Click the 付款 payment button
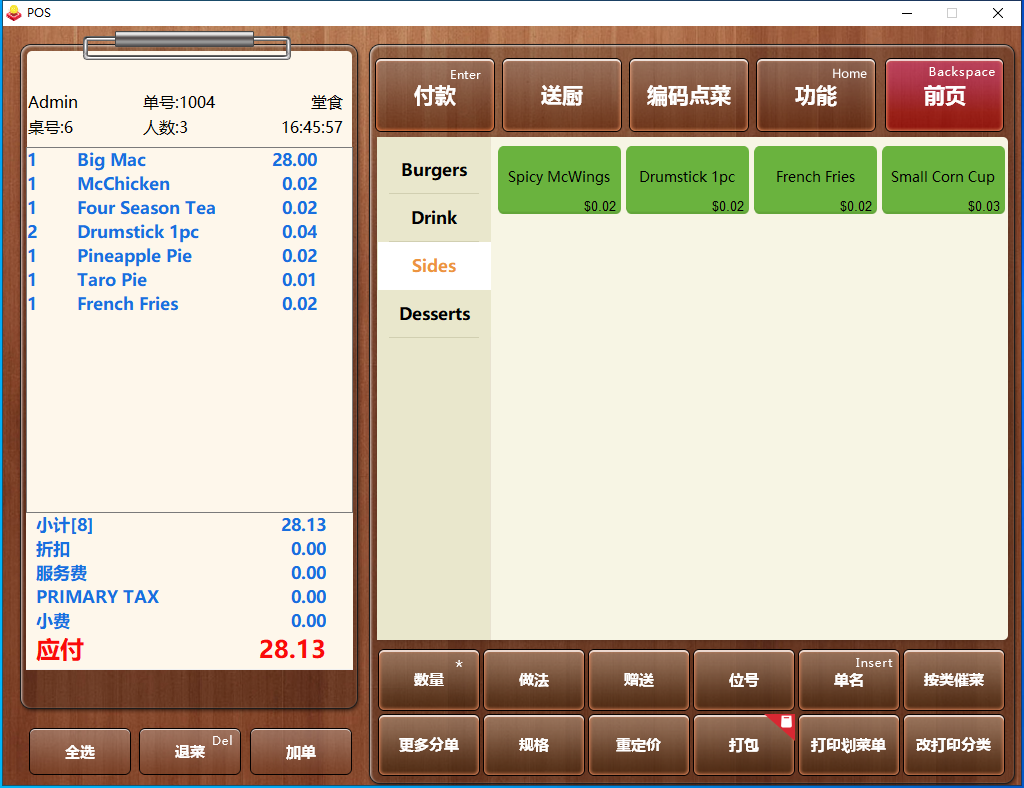The height and width of the screenshot is (788, 1024). click(434, 96)
